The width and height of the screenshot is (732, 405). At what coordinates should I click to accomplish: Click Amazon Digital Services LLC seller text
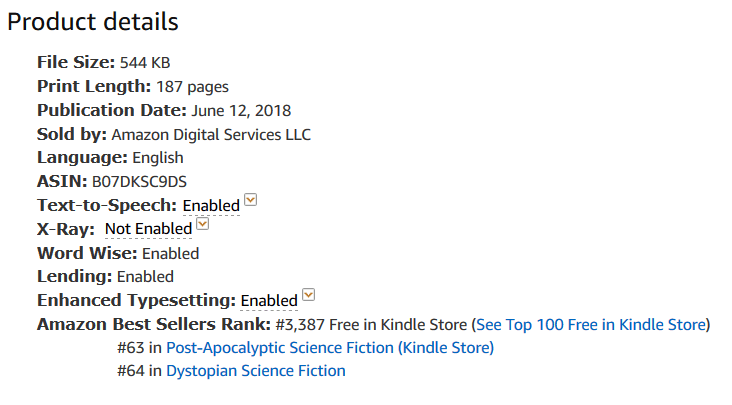(x=217, y=134)
